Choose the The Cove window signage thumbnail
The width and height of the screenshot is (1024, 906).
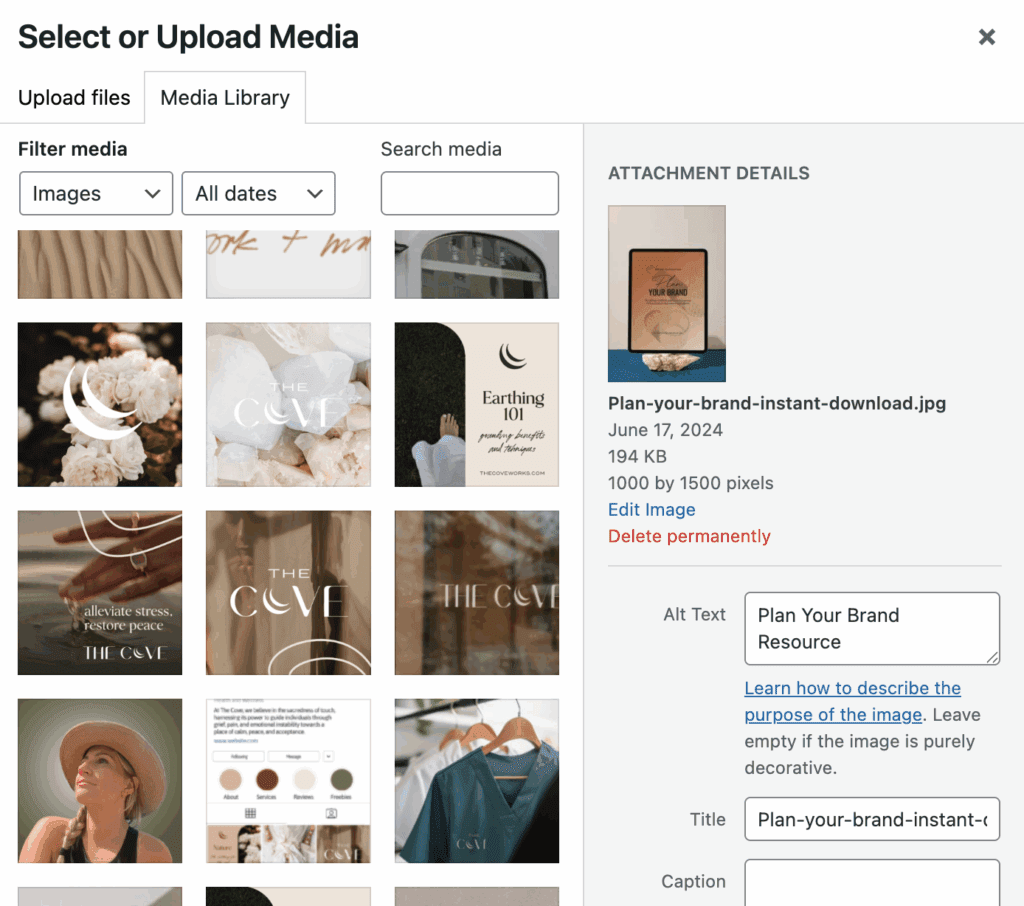point(476,592)
